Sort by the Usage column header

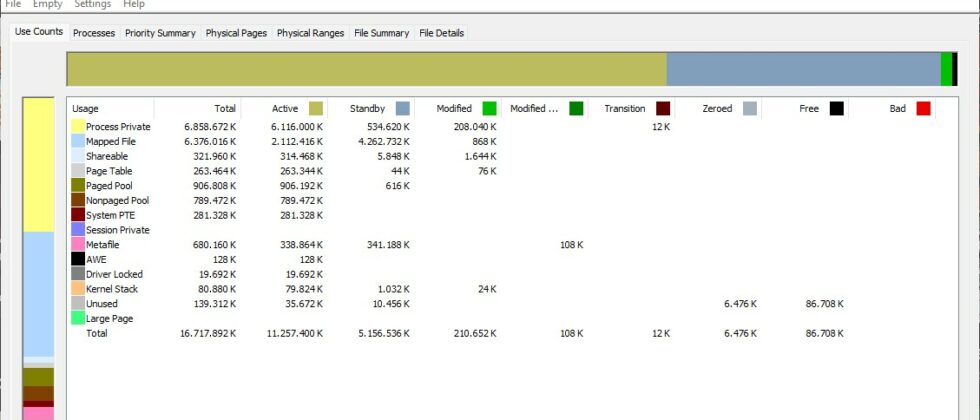pos(110,108)
